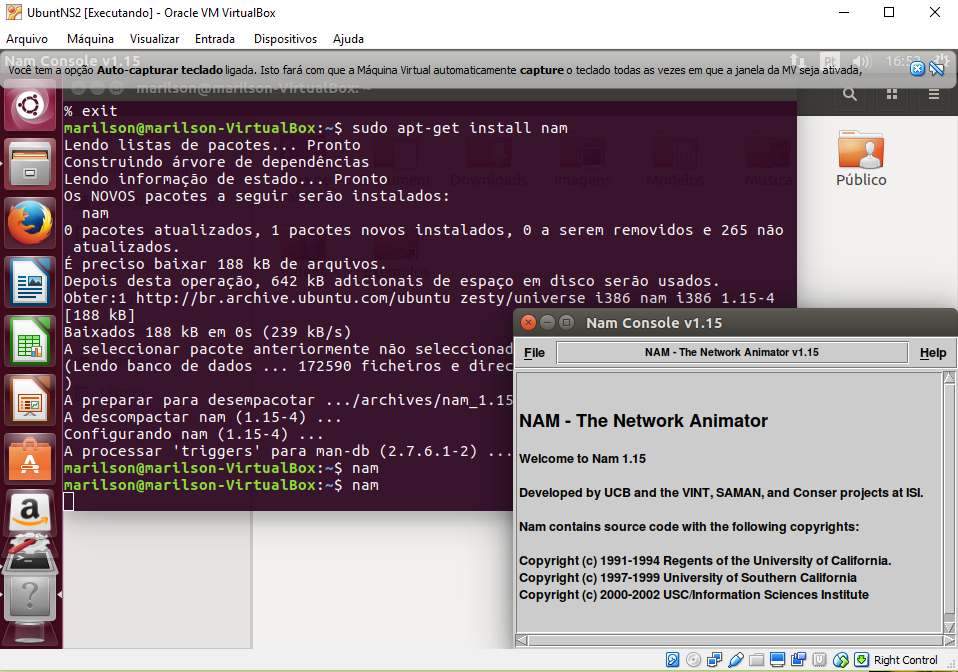Image resolution: width=958 pixels, height=672 pixels.
Task: Open the File menu in Nam Console
Action: (535, 352)
